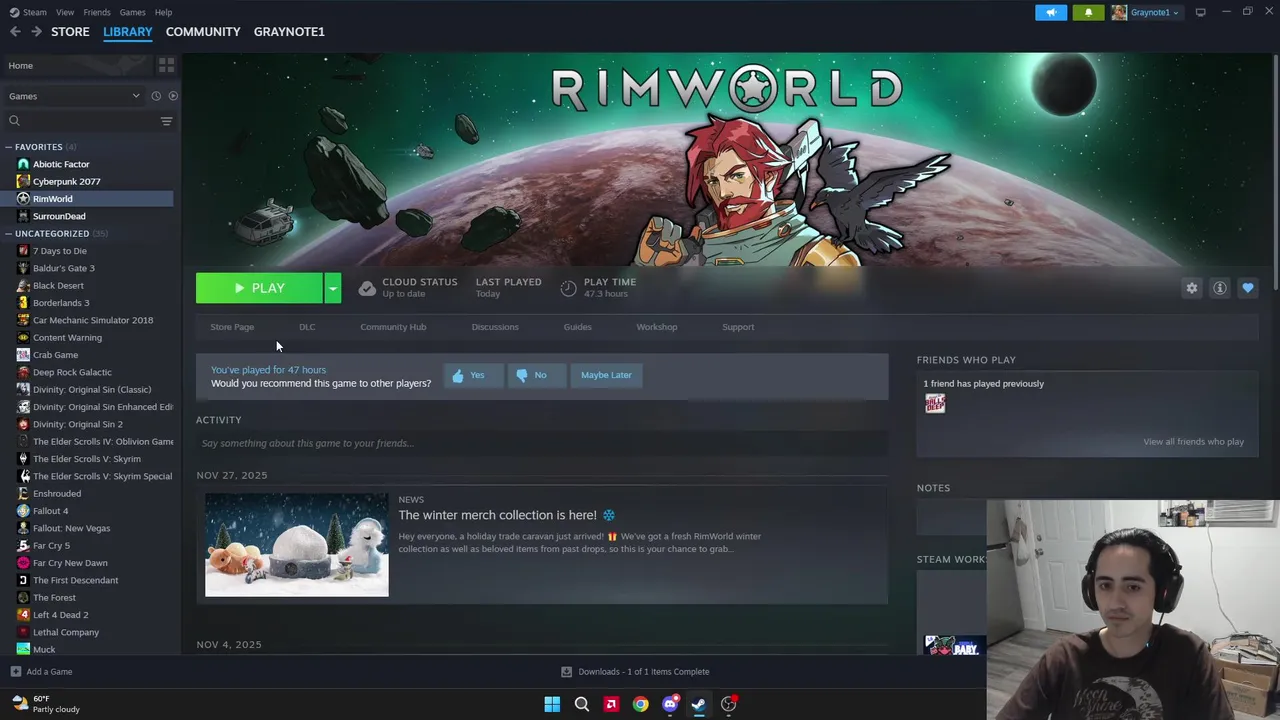Open the Support link
1280x720 pixels.
tap(738, 327)
